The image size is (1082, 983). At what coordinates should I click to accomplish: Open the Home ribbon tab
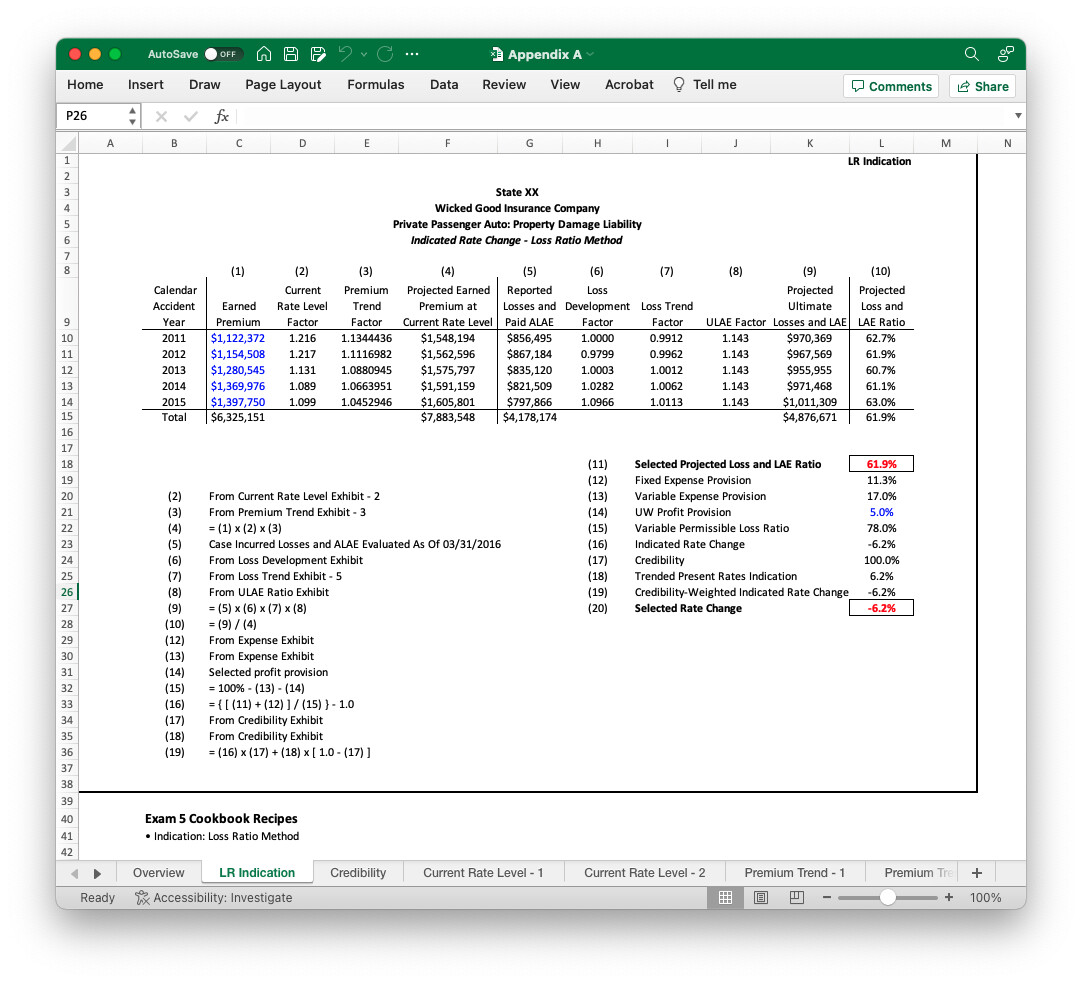point(85,85)
